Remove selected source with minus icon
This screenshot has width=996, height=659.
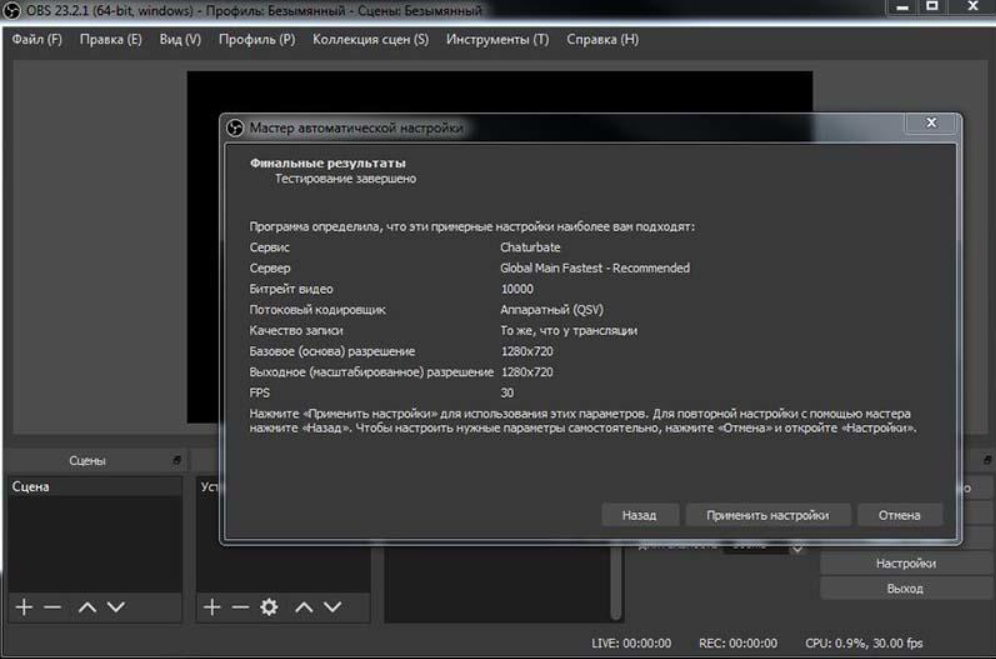tap(240, 608)
